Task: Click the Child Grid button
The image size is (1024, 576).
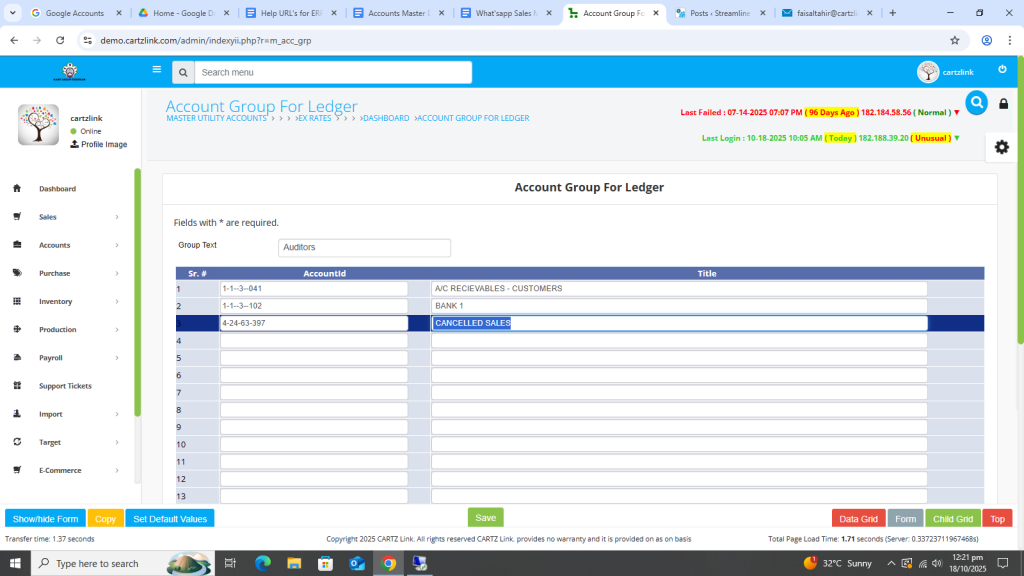Action: tap(953, 519)
